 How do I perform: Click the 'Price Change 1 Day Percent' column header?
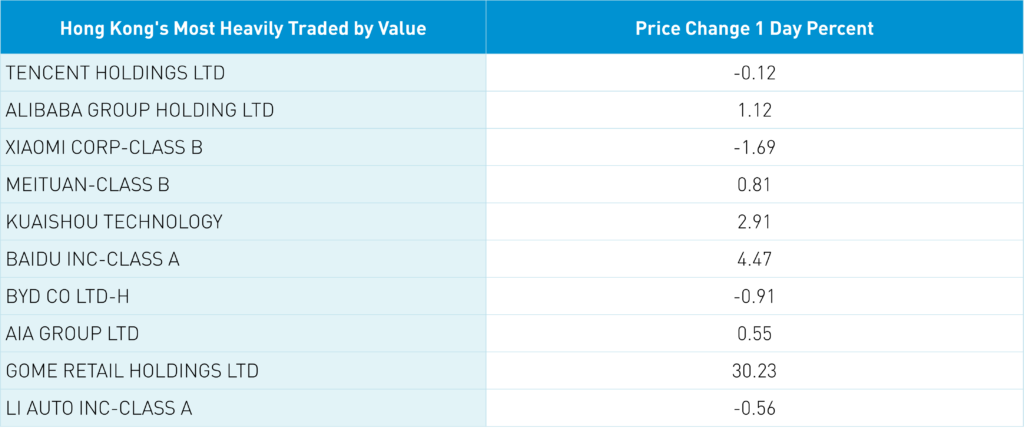click(754, 29)
